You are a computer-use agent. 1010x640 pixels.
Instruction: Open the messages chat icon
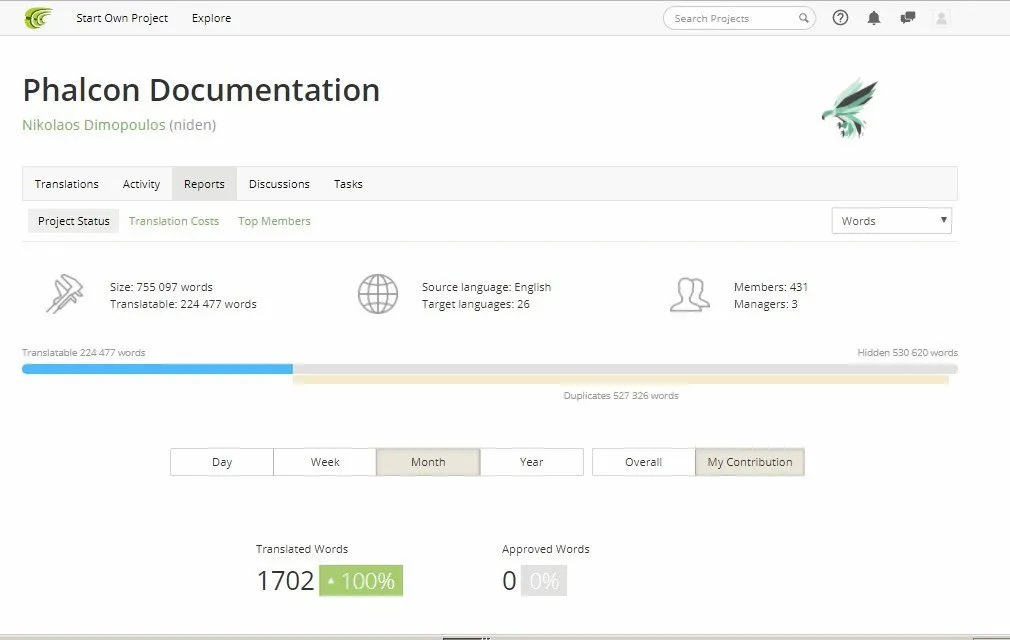(x=908, y=18)
